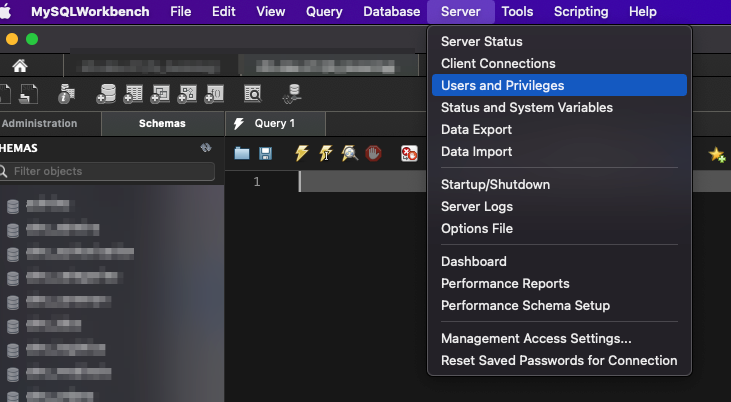
Task: Refresh the schemas list icon
Action: pos(206,148)
